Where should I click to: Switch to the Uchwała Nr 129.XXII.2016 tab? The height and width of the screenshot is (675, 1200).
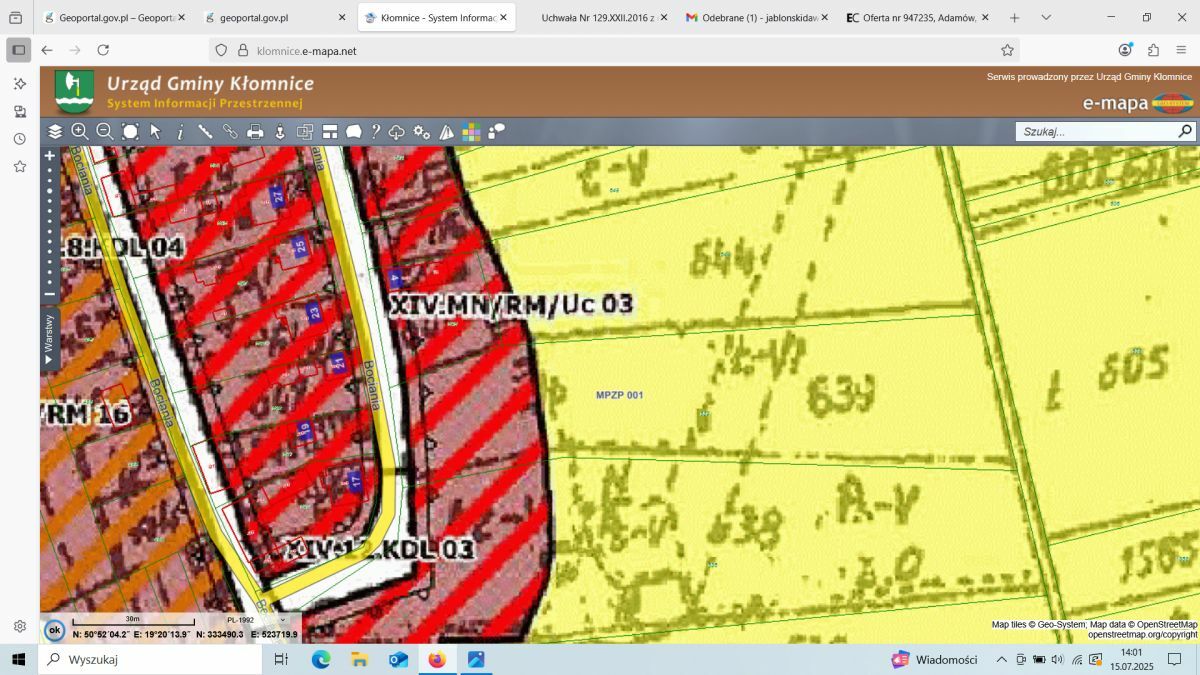597,18
